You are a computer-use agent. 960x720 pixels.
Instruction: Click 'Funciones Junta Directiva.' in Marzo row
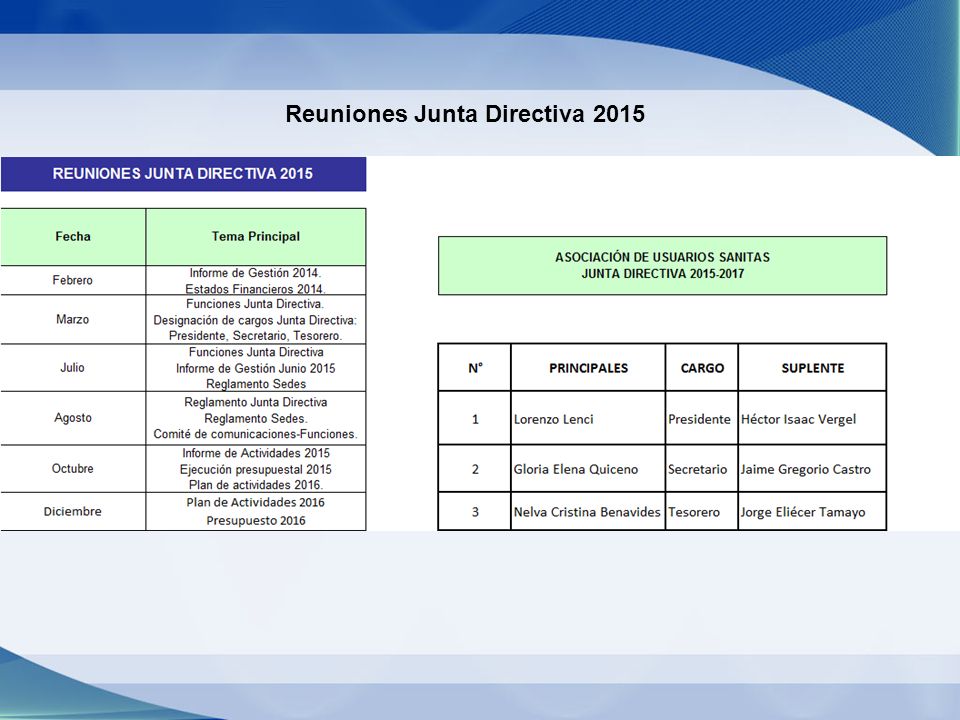click(255, 304)
